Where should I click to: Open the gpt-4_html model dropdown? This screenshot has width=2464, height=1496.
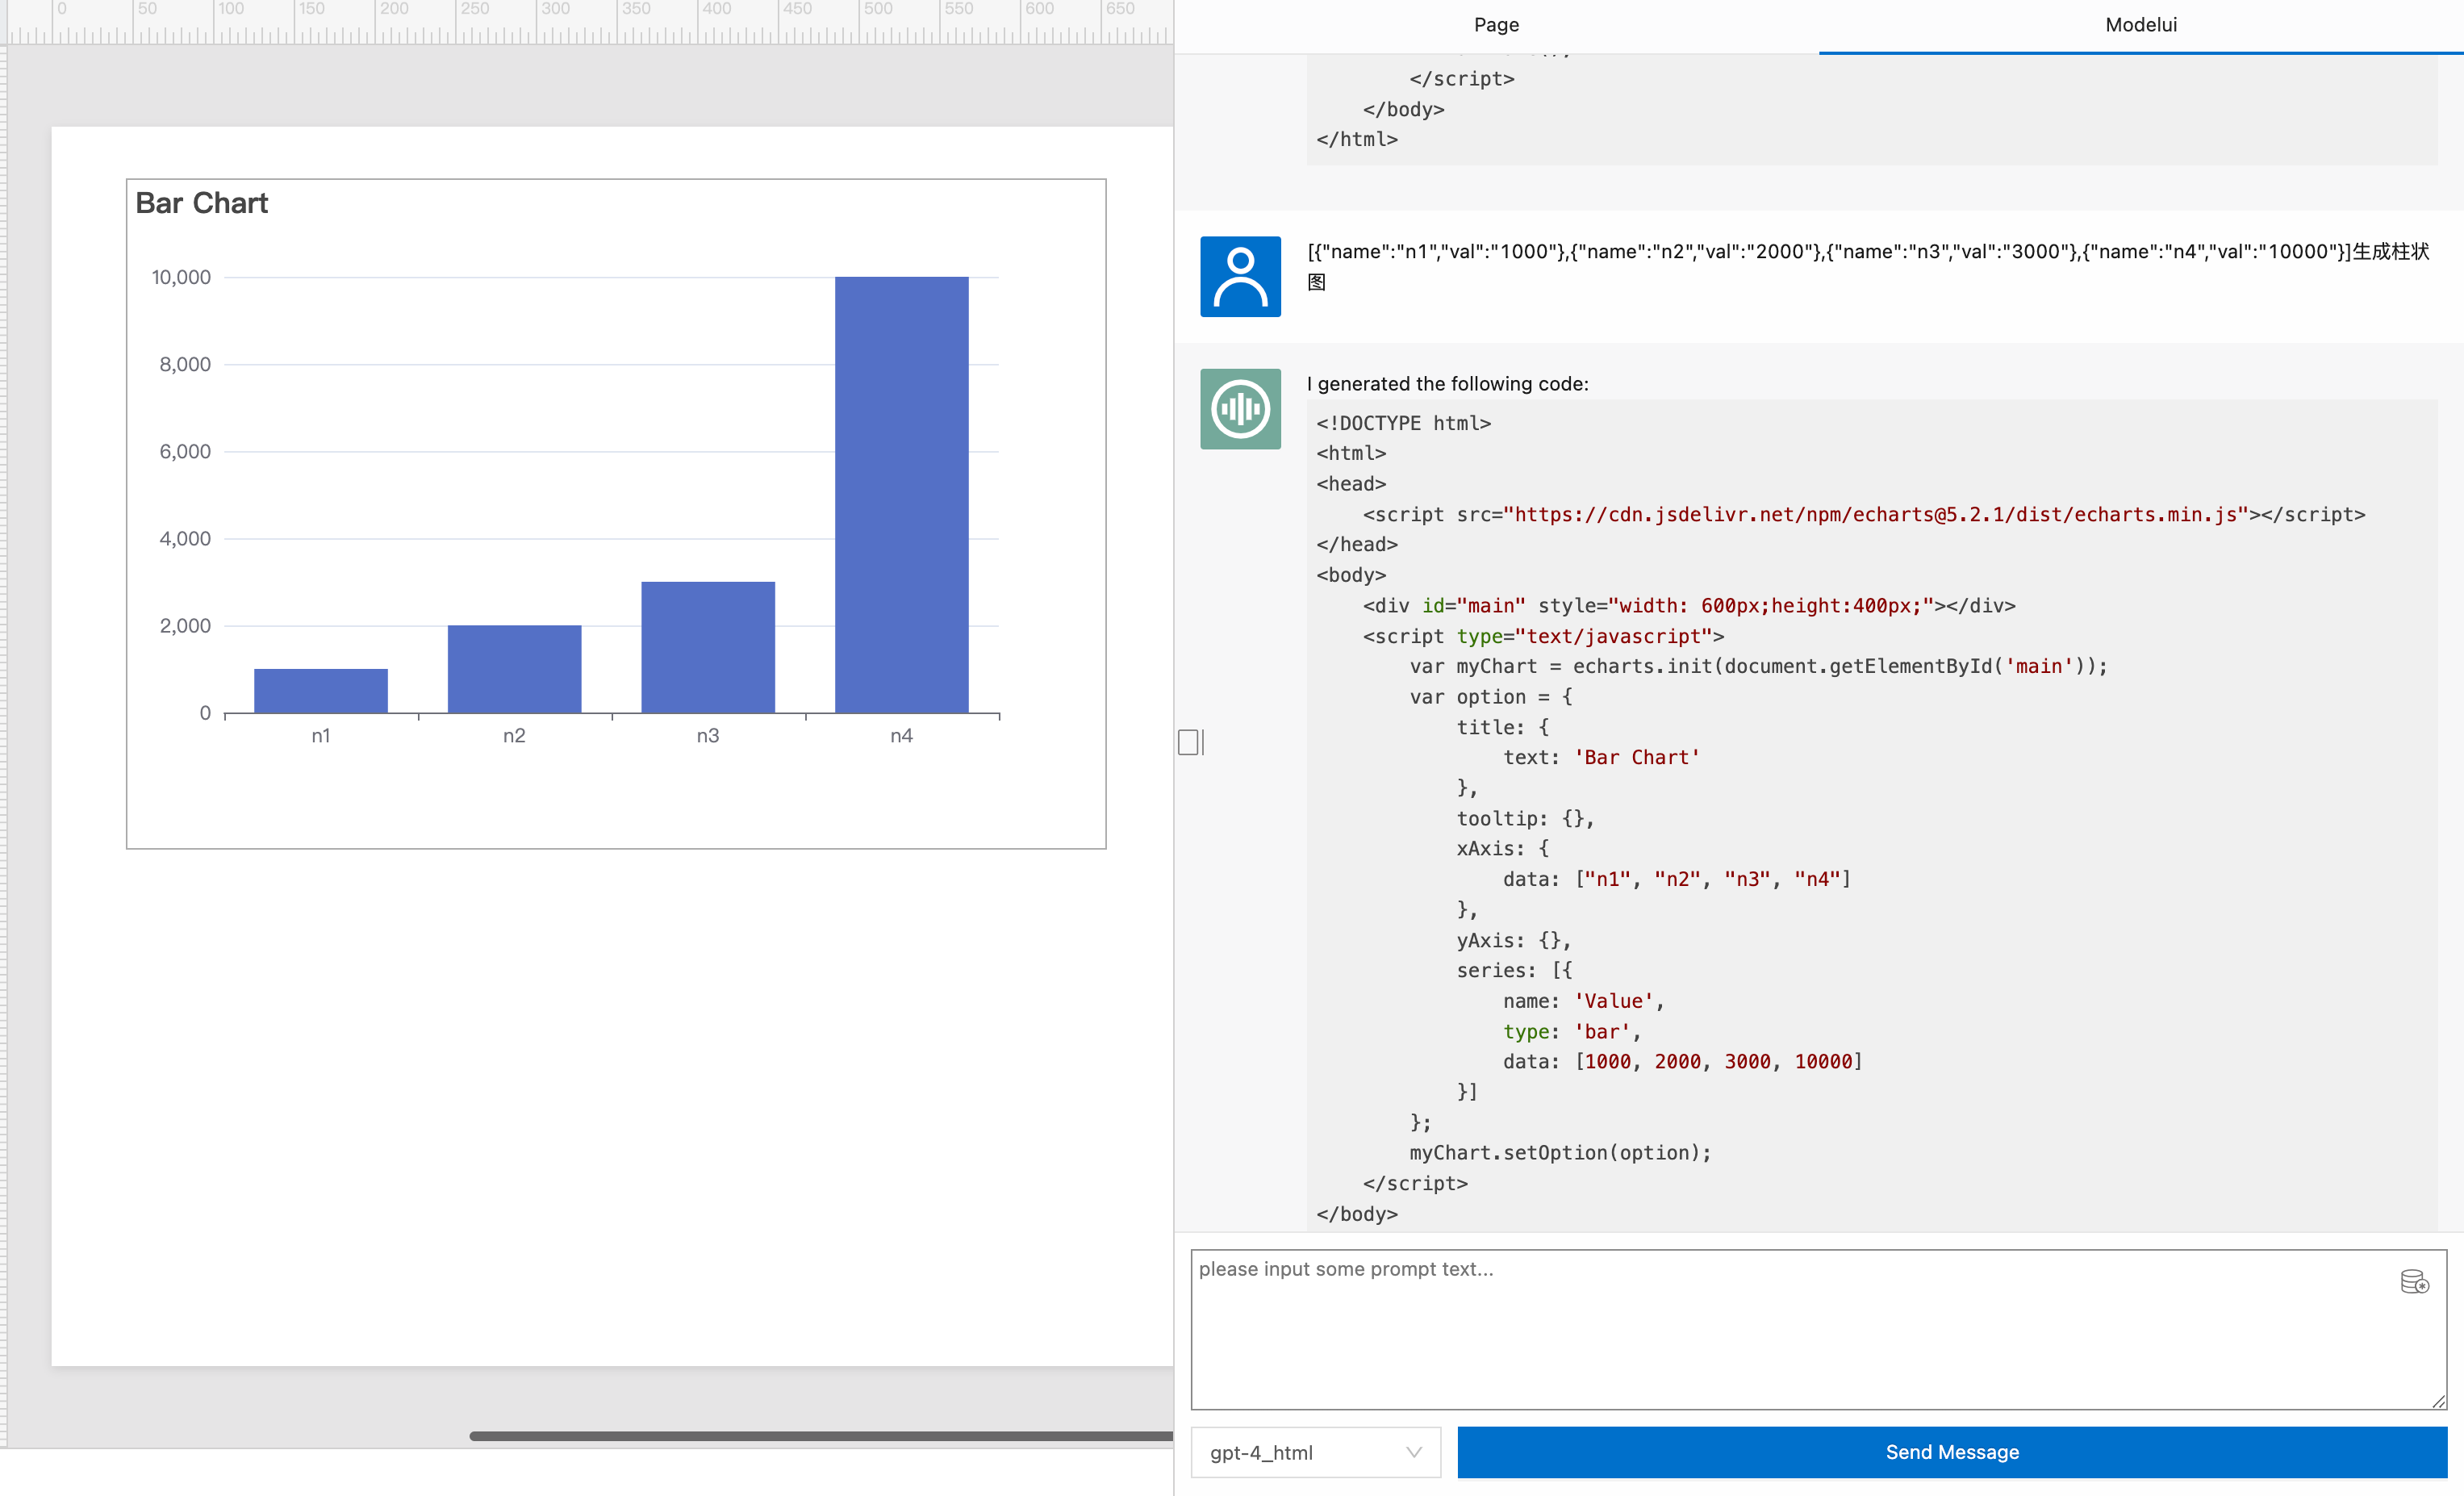point(1315,1452)
